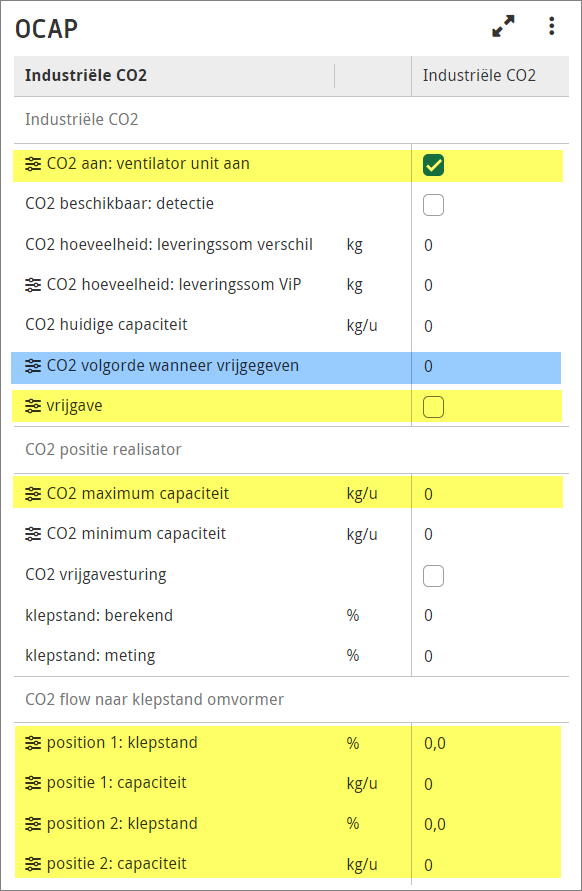Click settings icon next to vrijgave
The image size is (582, 891).
33,406
